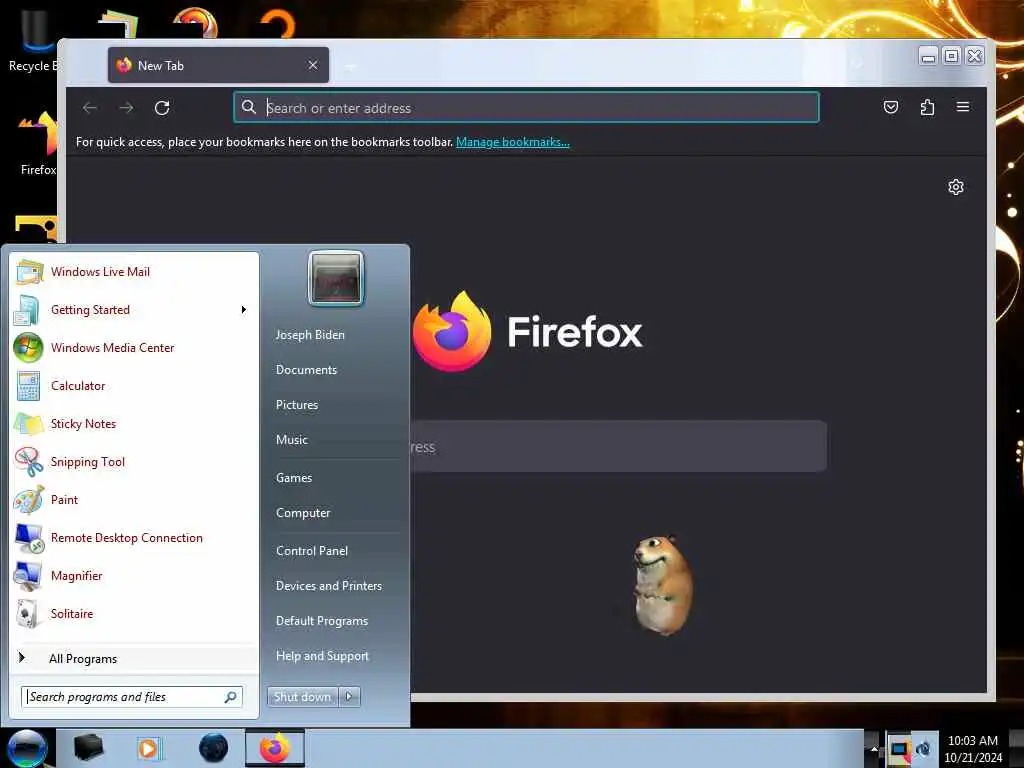Click the Start orb on the taskbar
1024x768 pixels.
(27, 748)
